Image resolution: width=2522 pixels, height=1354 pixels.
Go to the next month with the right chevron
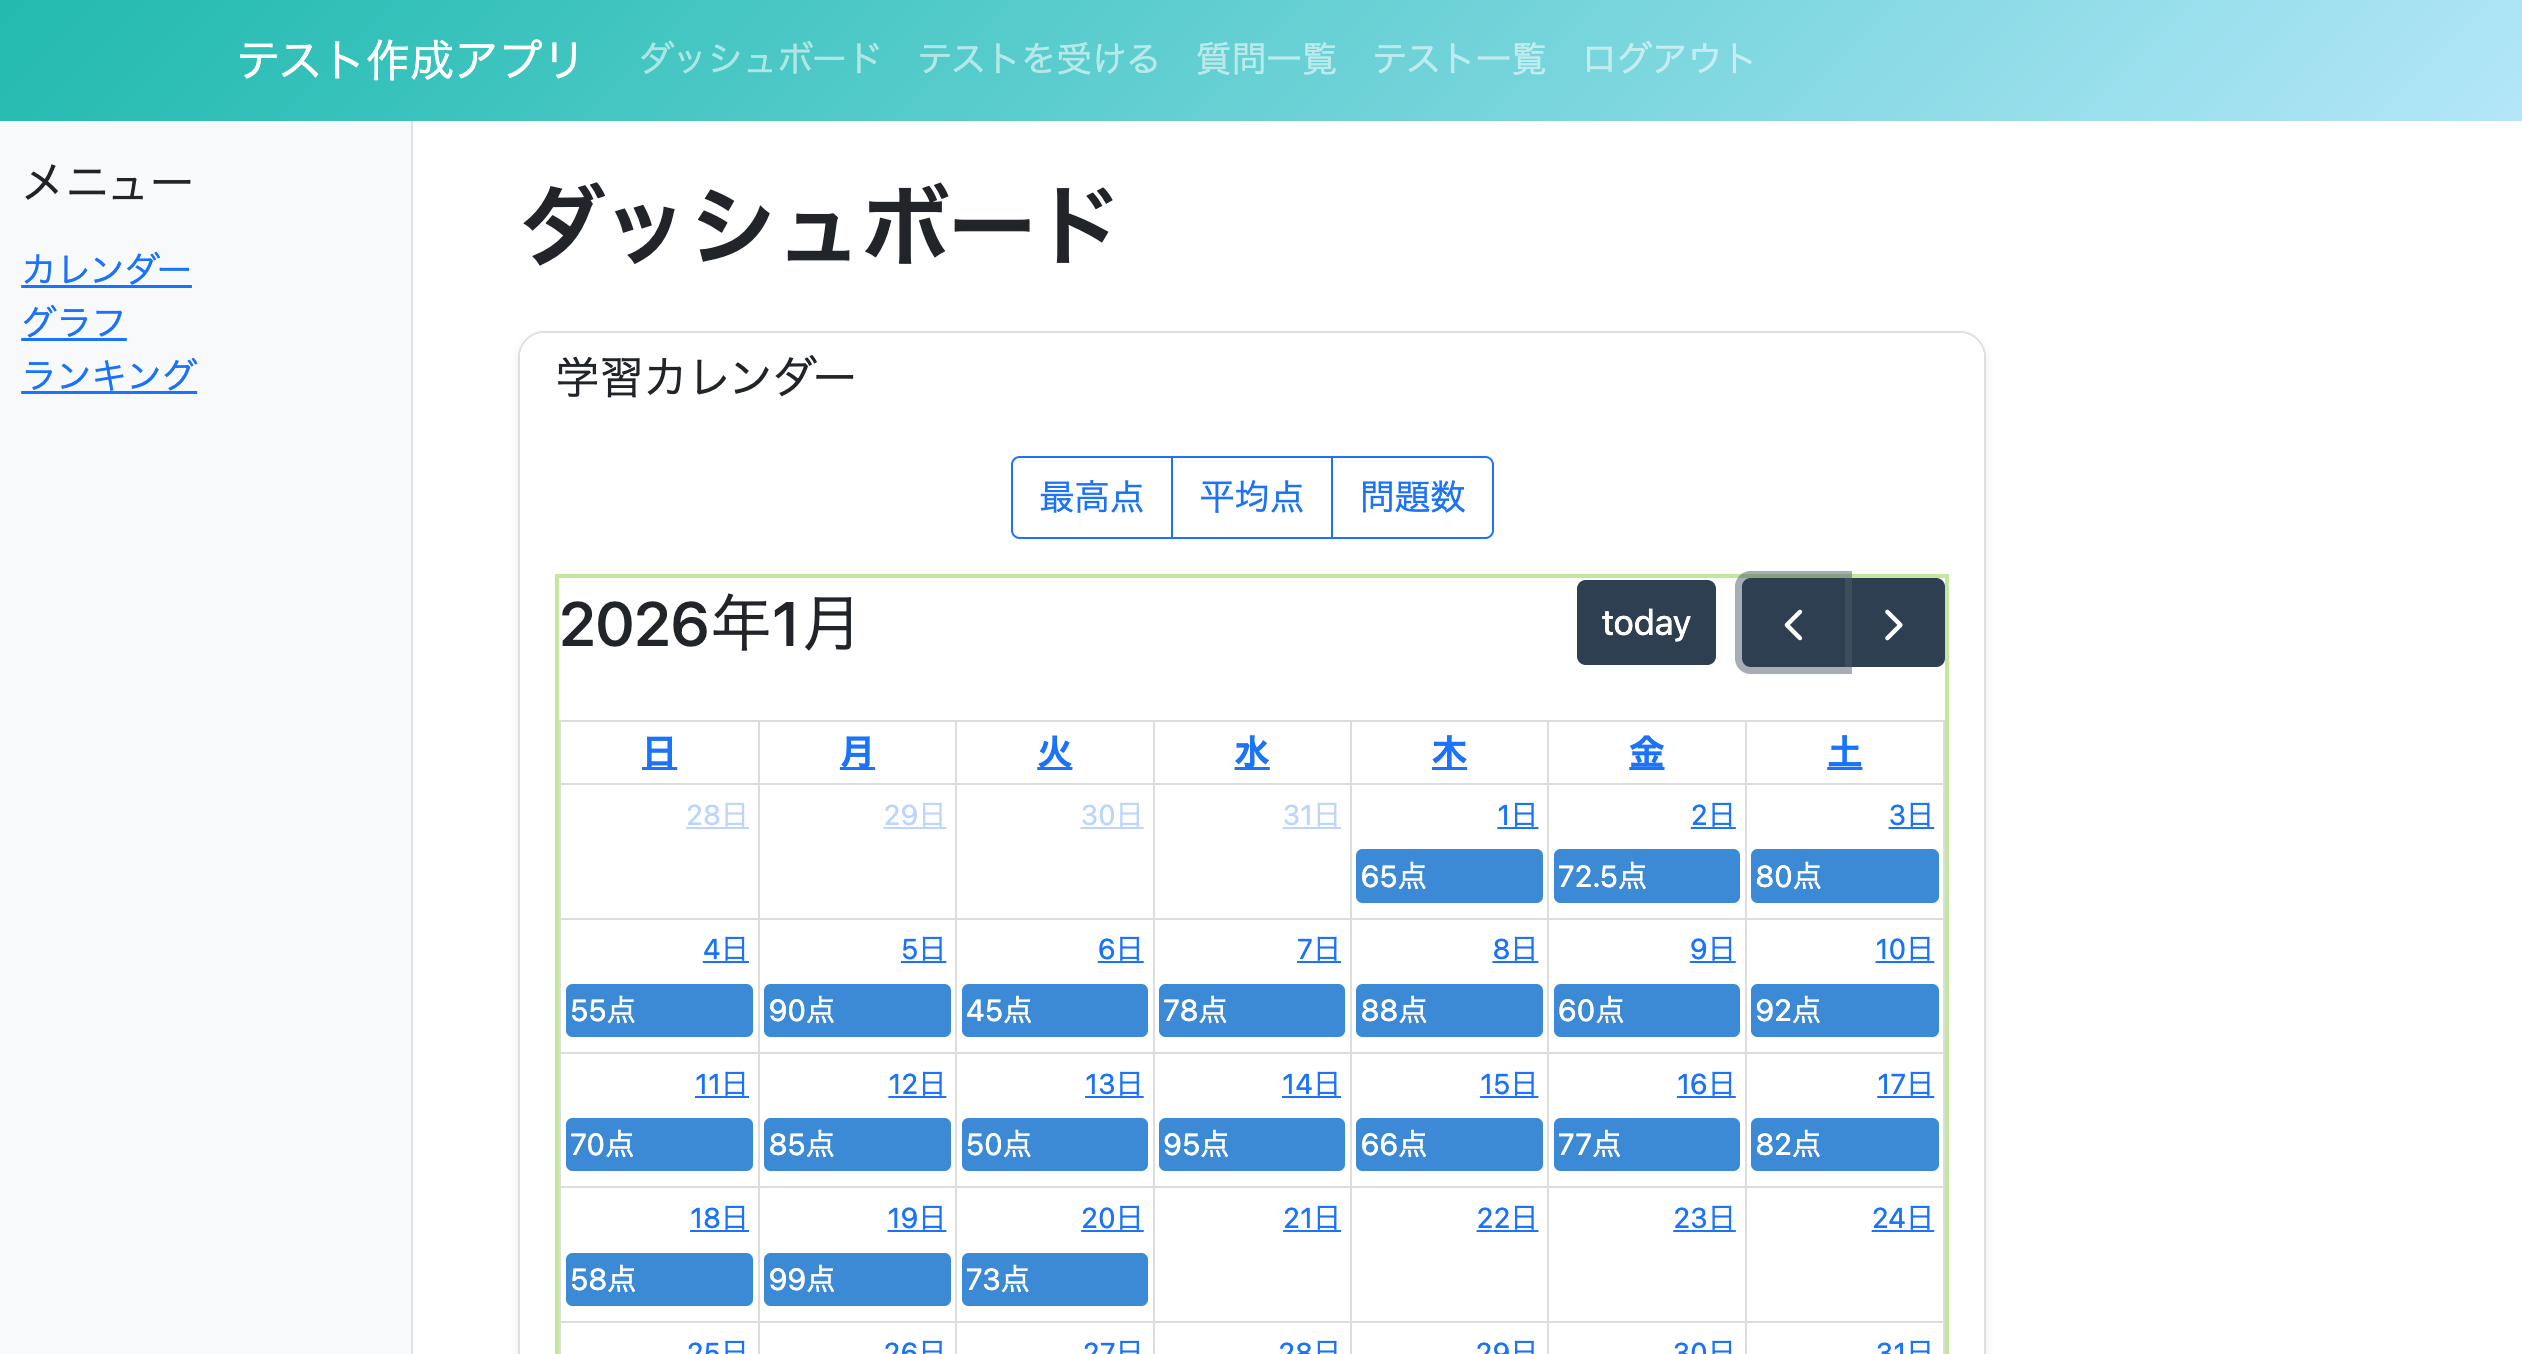1893,622
